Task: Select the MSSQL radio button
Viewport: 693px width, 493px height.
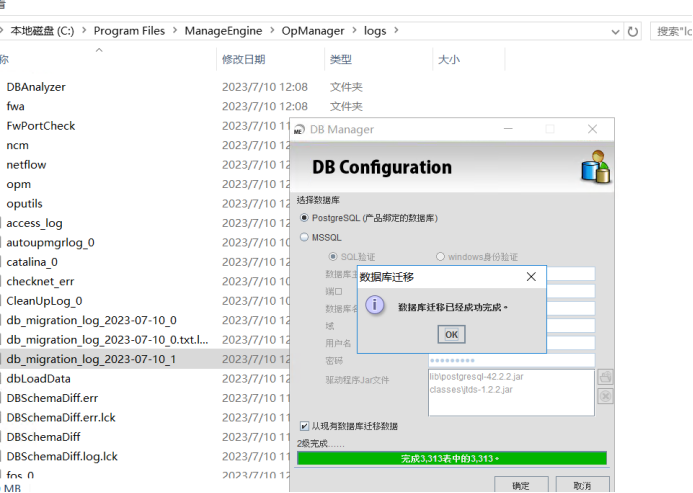Action: 304,237
